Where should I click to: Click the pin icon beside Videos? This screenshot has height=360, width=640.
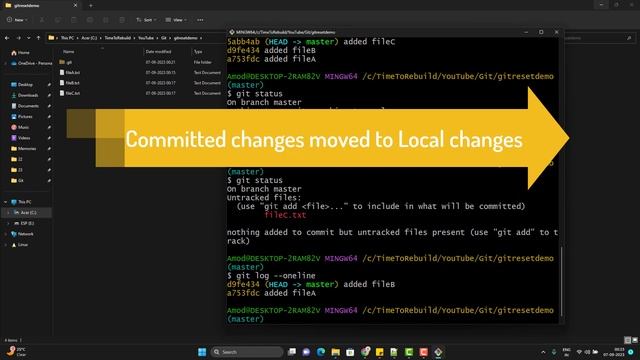pyautogui.click(x=49, y=138)
